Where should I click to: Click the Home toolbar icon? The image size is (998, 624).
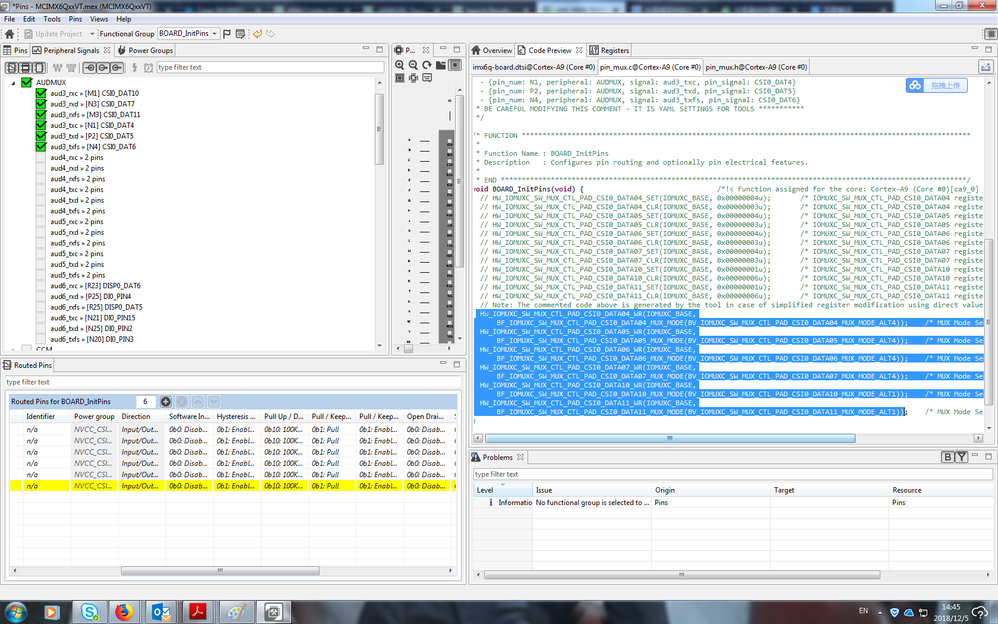point(9,34)
